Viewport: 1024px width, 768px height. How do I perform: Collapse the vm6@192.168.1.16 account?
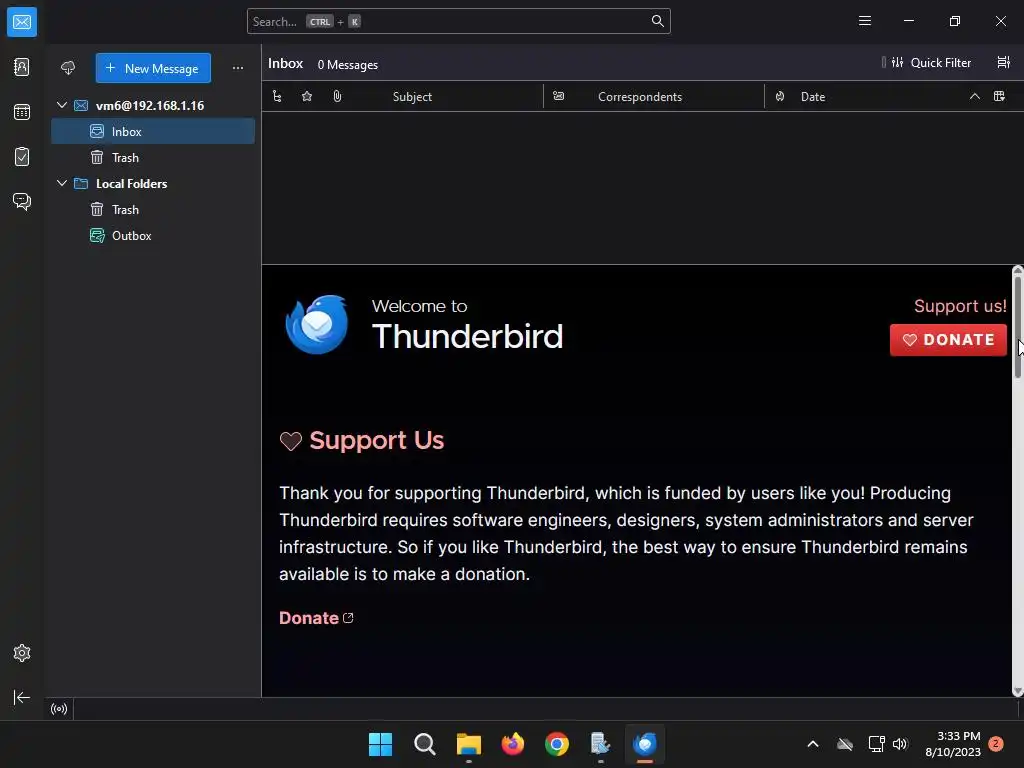point(62,105)
